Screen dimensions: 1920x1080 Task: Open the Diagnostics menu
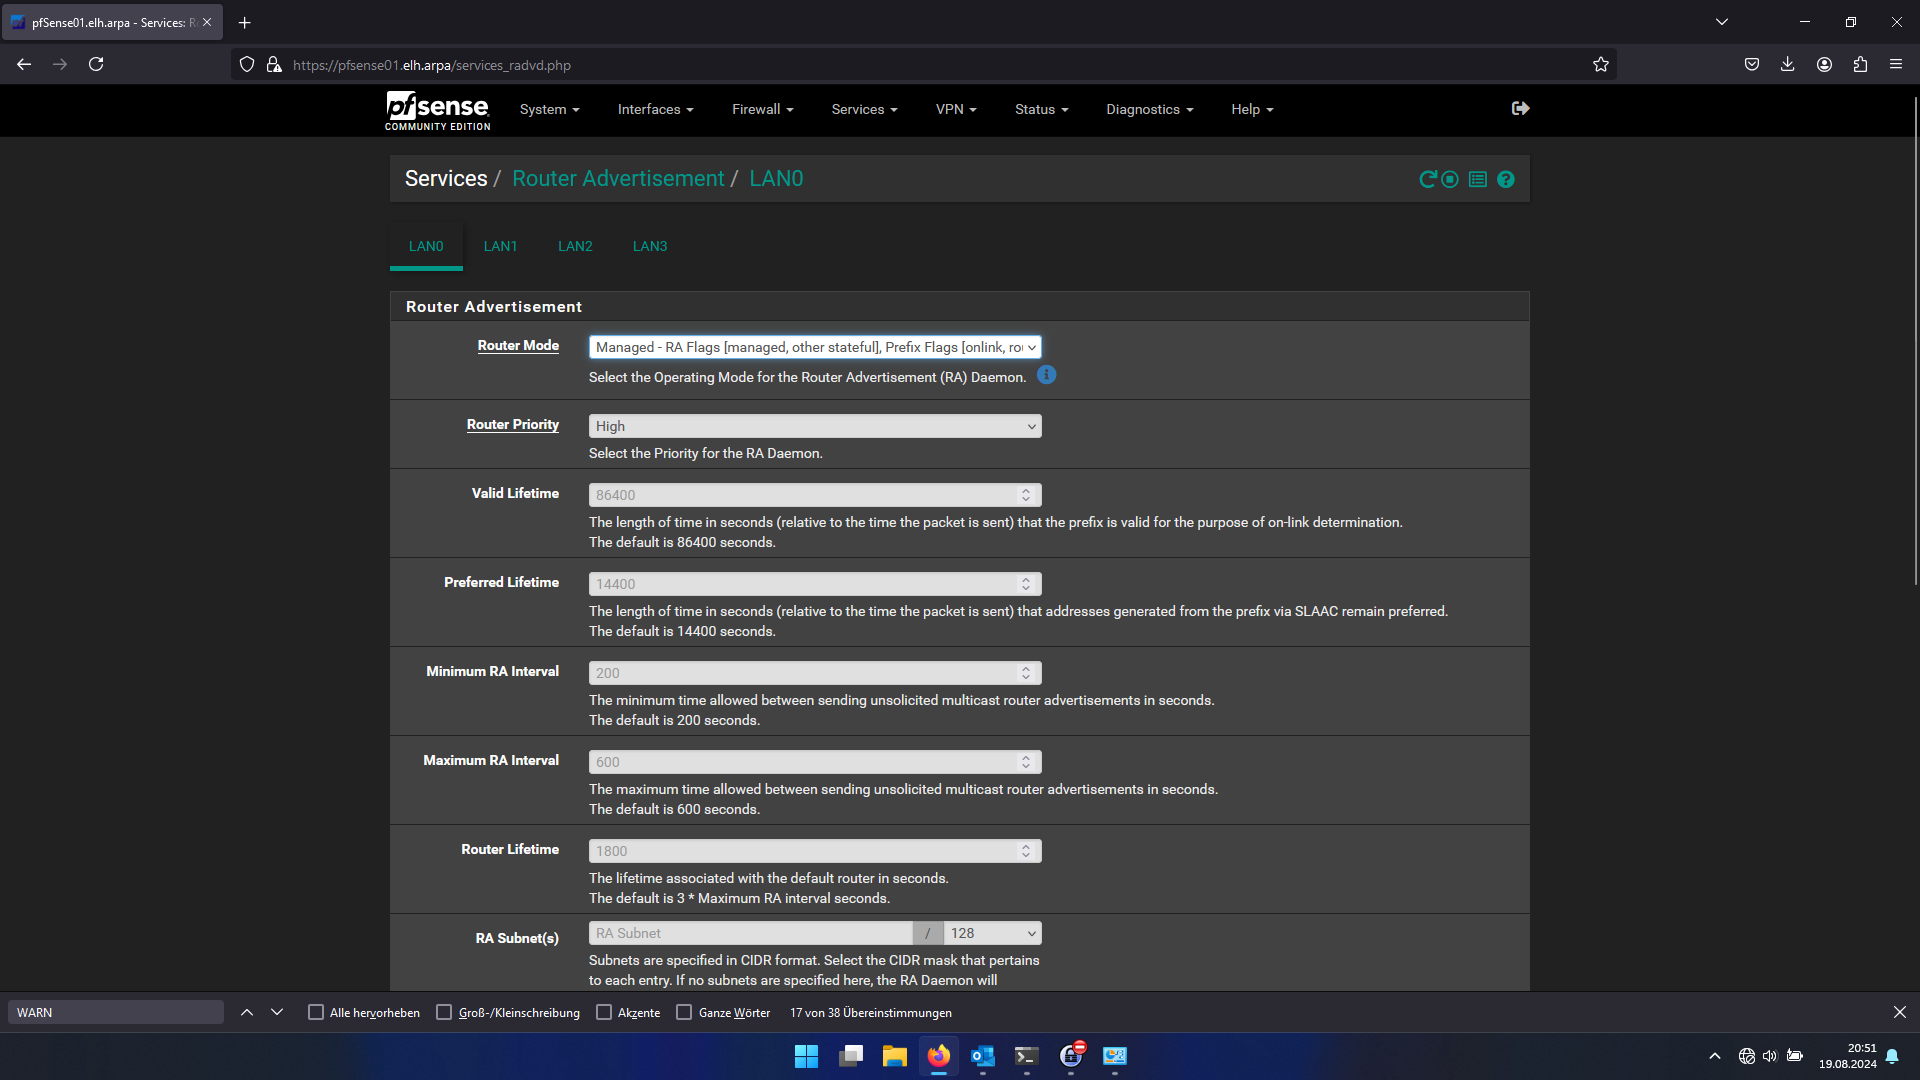(x=1149, y=110)
